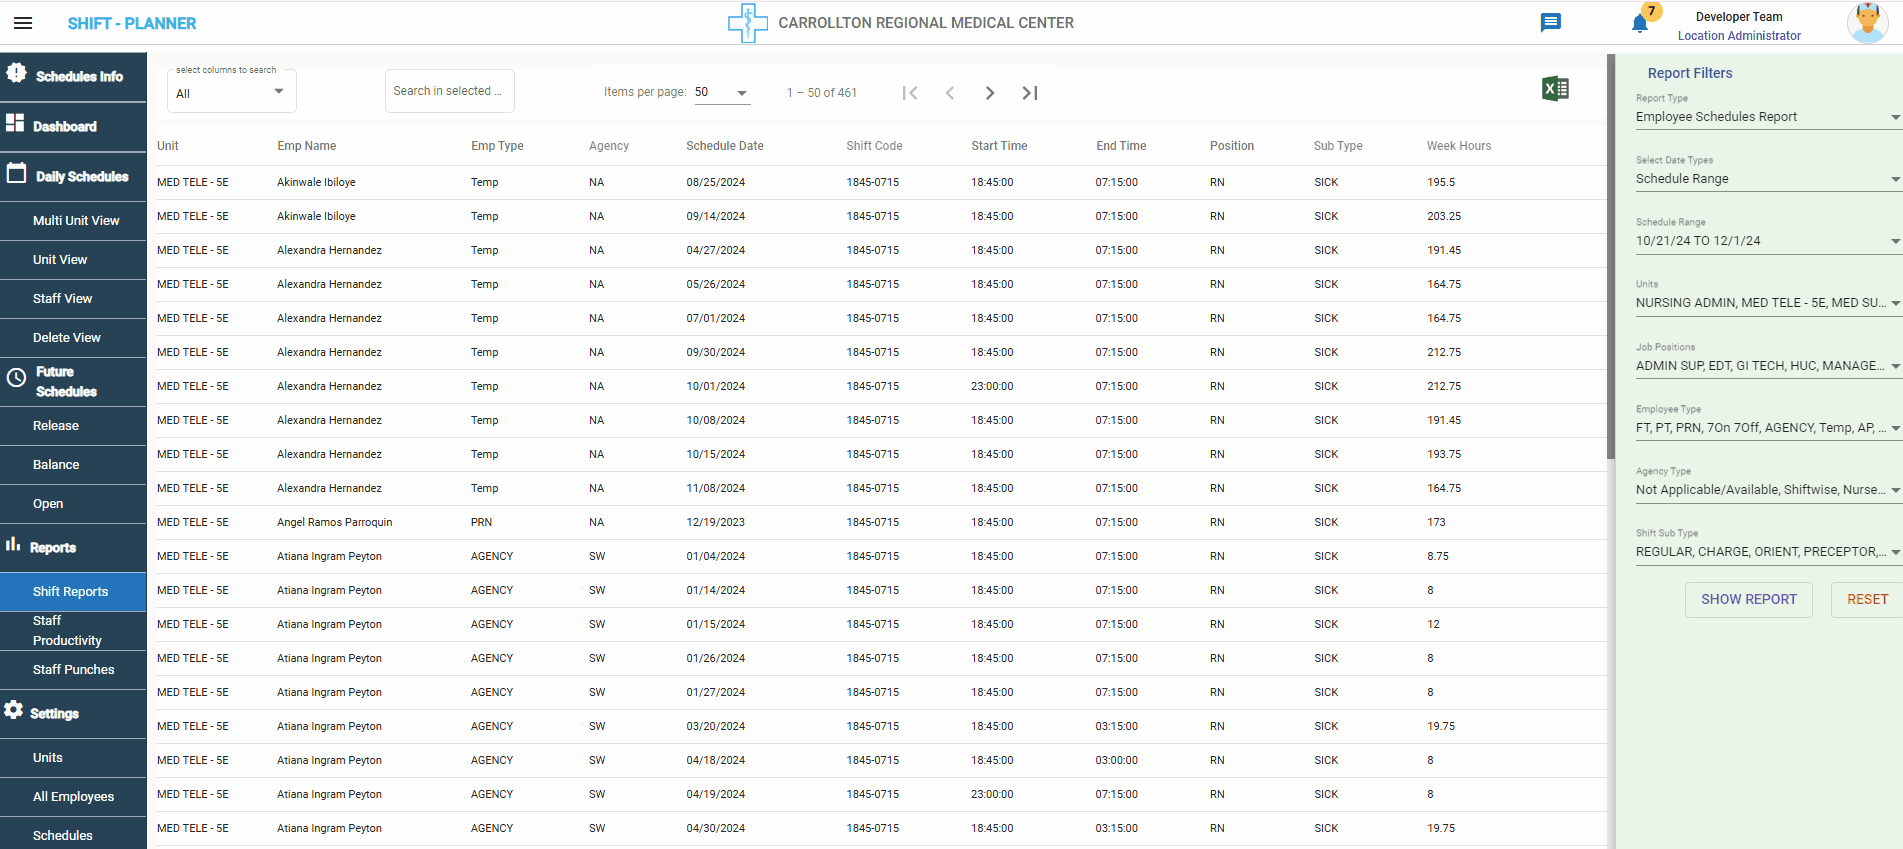
Task: Jump to the last page of results
Action: (x=1029, y=93)
